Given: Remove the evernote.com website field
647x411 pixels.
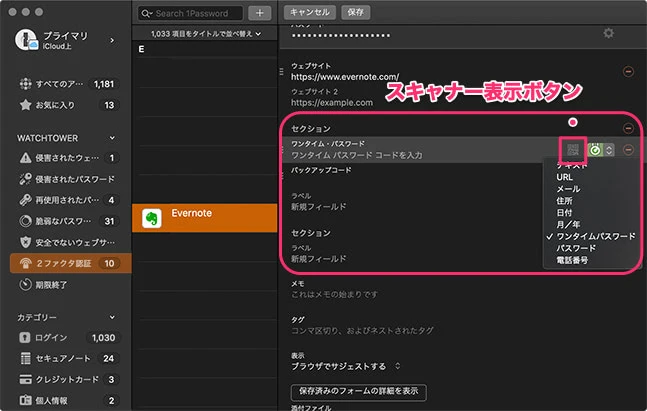Looking at the screenshot, I should [628, 72].
